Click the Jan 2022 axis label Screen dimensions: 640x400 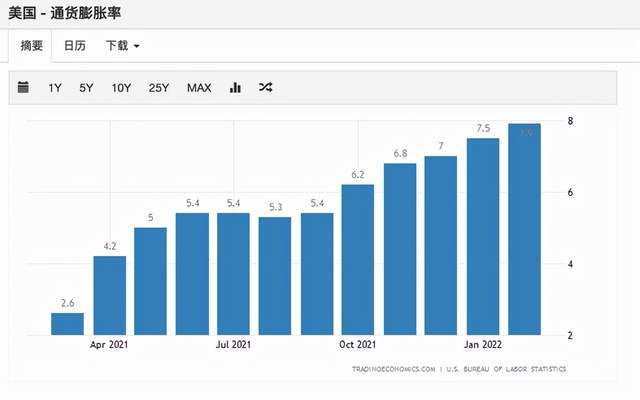(x=483, y=345)
